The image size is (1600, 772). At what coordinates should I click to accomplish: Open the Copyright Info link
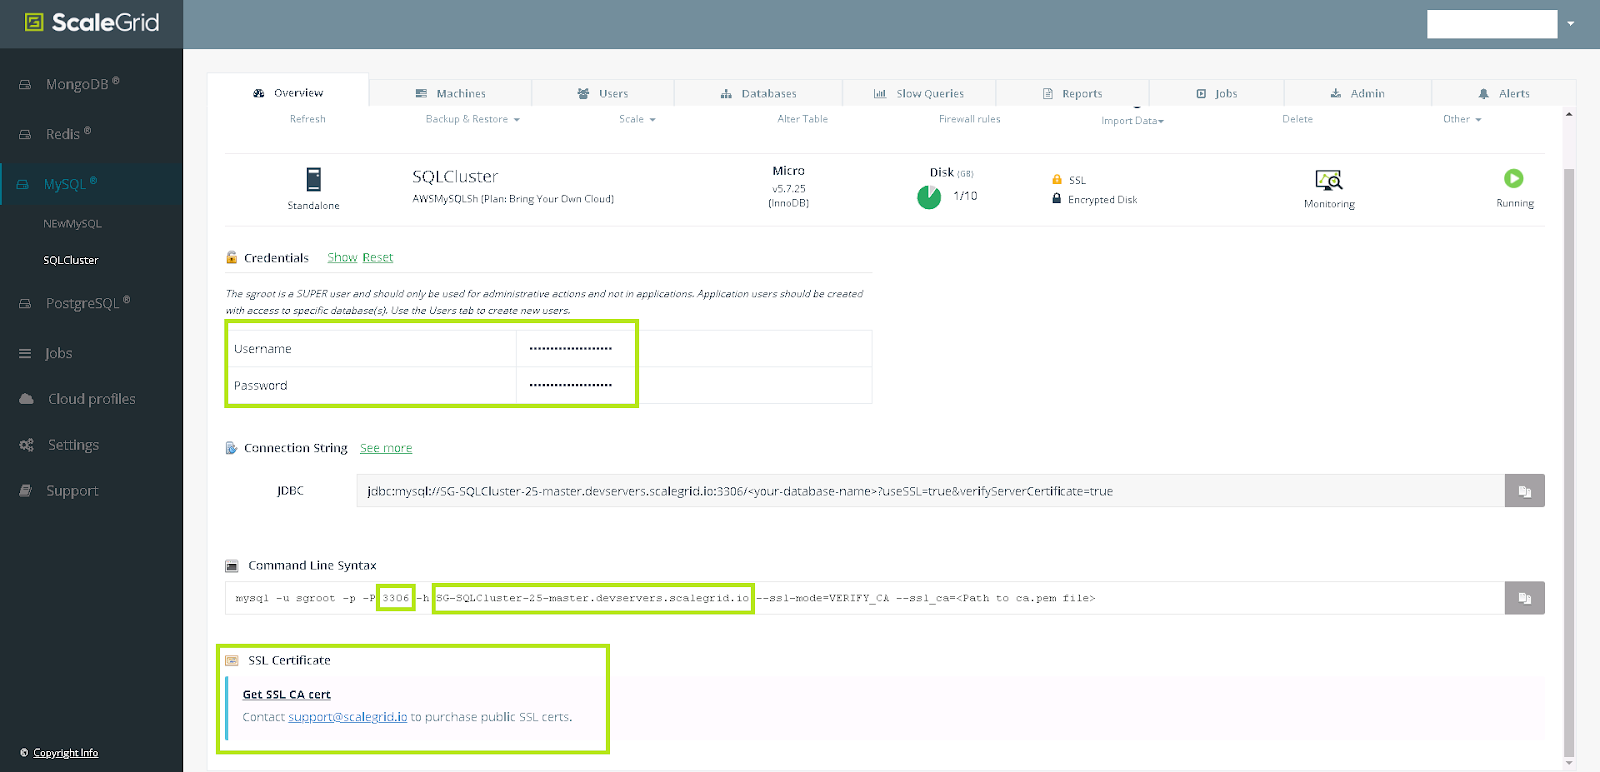click(65, 753)
